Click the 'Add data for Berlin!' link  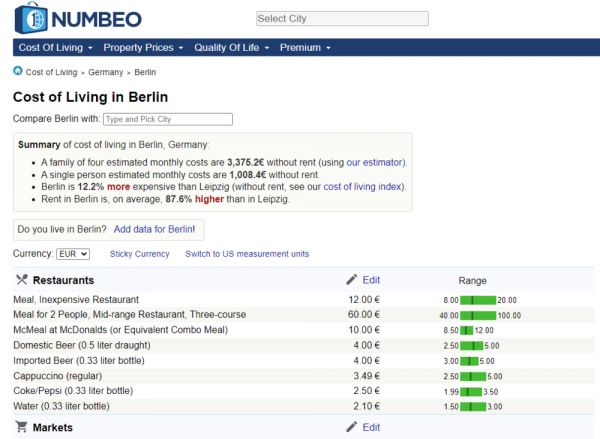[154, 229]
